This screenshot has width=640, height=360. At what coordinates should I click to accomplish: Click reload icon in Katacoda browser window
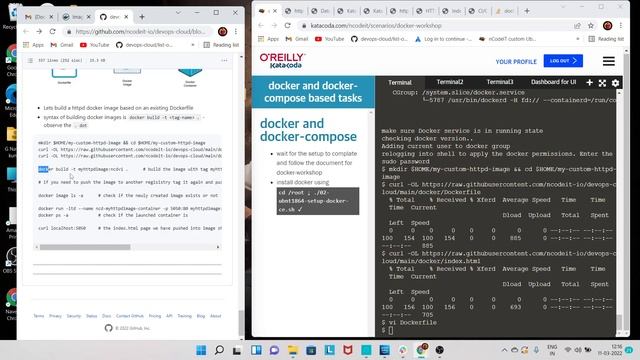pyautogui.click(x=287, y=25)
